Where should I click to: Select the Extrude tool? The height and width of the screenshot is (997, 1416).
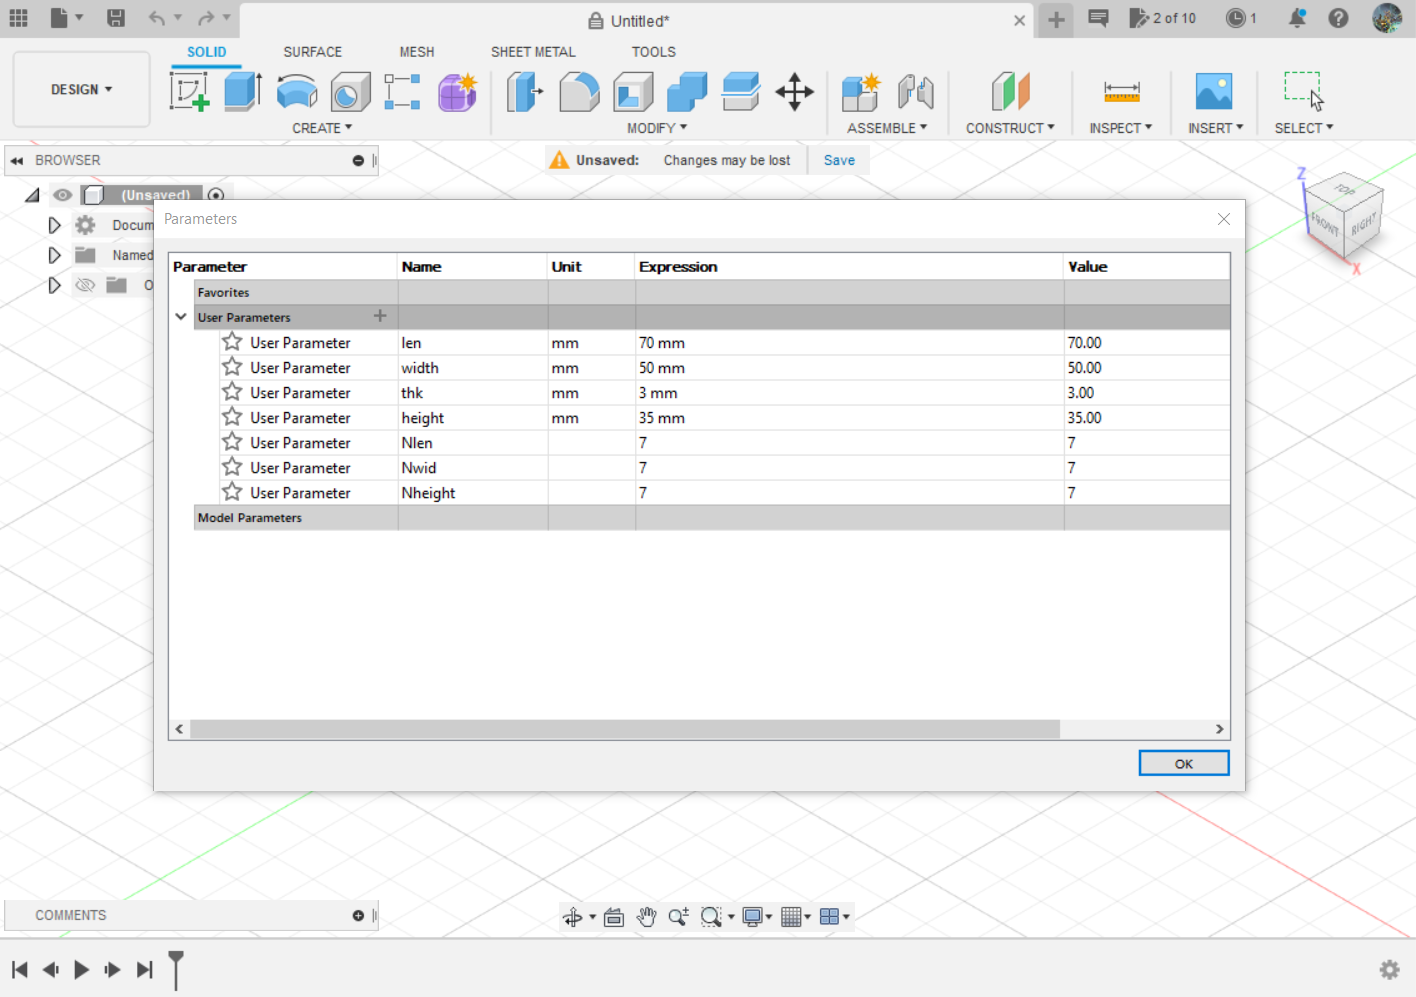click(x=243, y=92)
